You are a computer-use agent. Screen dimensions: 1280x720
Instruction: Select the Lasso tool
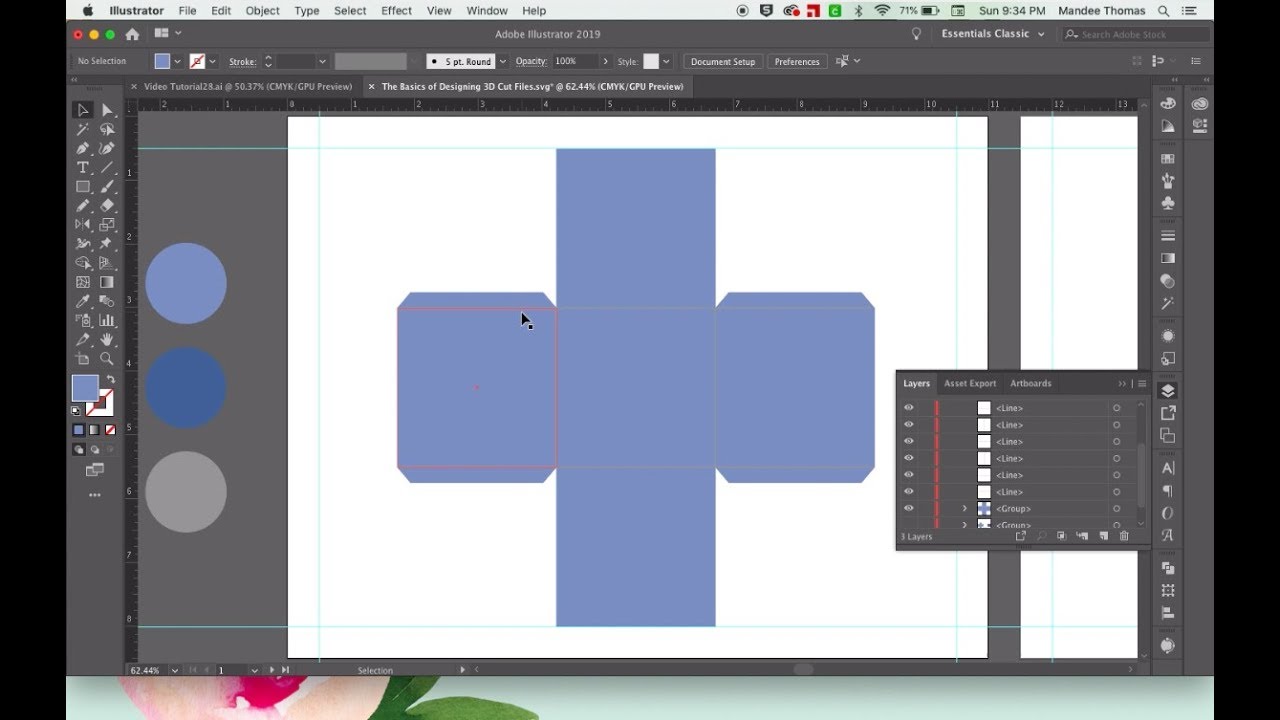106,129
